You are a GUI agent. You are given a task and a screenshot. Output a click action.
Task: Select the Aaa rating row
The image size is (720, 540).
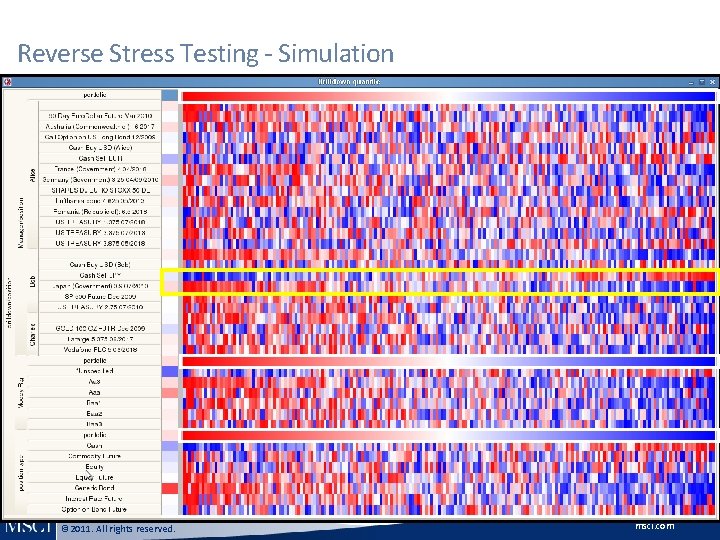click(94, 392)
